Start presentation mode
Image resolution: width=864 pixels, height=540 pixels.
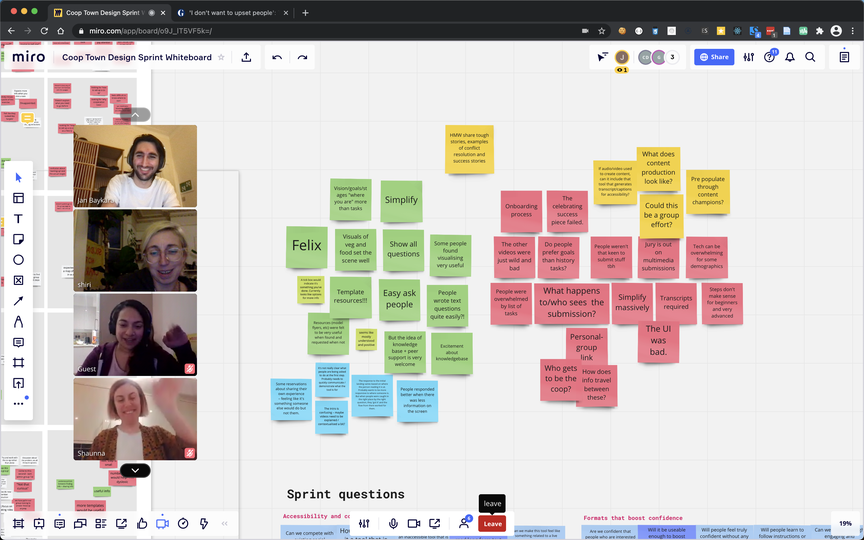(x=39, y=523)
